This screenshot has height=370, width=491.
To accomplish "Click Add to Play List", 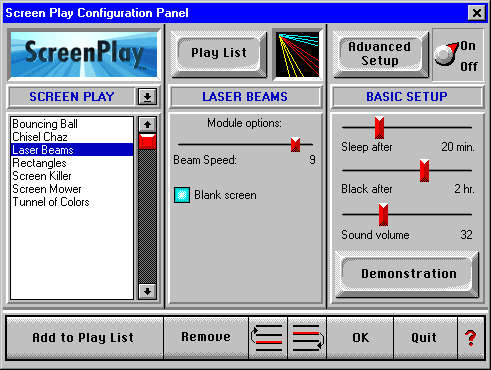I will [x=84, y=338].
